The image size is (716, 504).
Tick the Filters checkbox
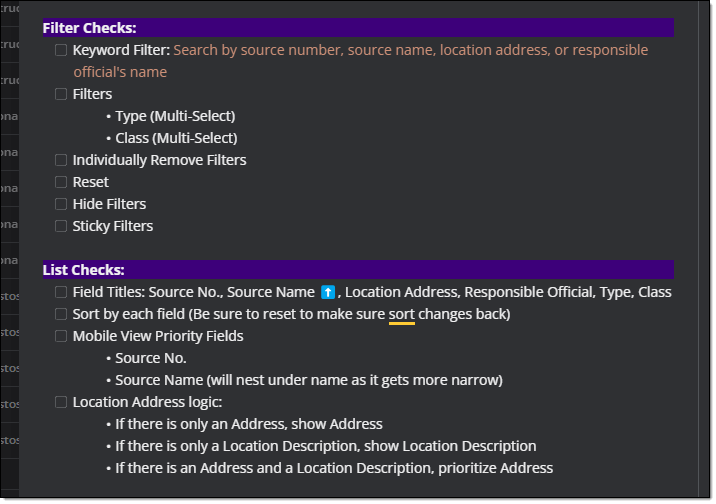tap(61, 94)
